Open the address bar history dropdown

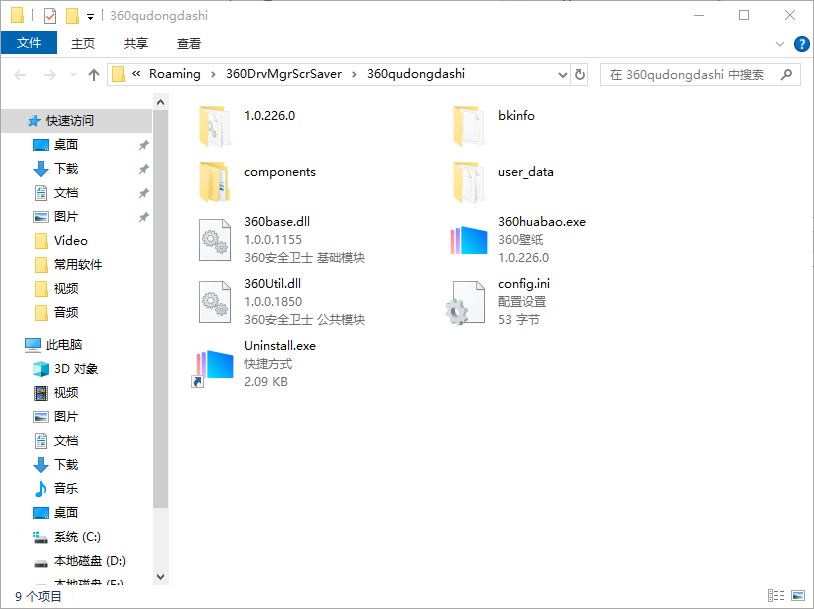click(562, 75)
